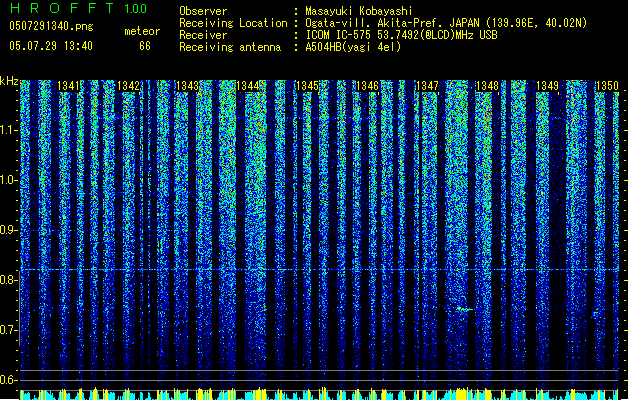
Task: Click the meteor count value 66
Action: tap(145, 46)
